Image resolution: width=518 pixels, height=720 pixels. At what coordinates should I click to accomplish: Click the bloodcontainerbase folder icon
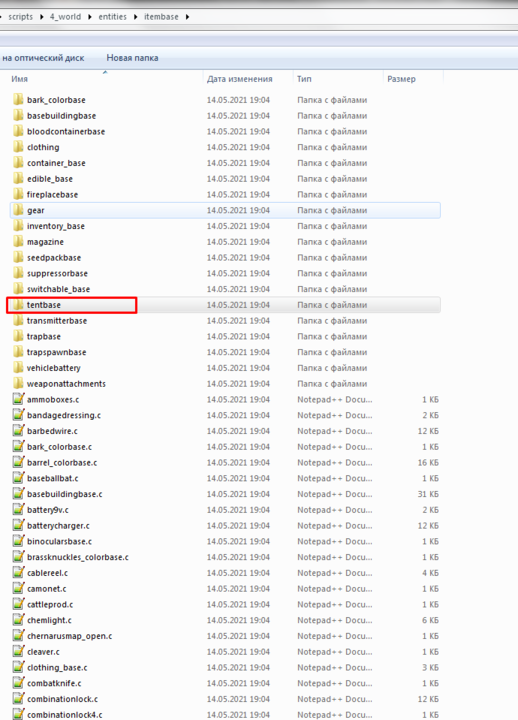tap(18, 131)
